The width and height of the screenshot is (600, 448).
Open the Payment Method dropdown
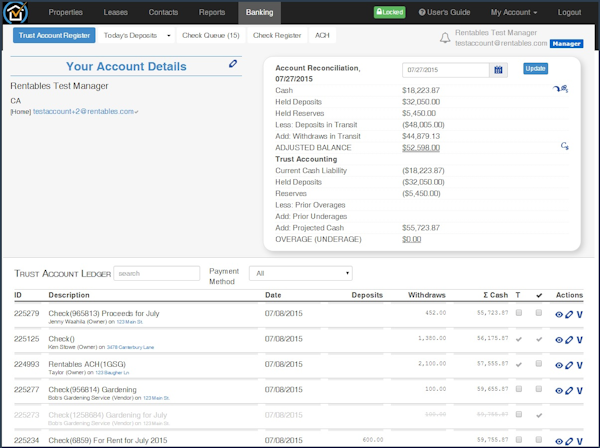301,273
